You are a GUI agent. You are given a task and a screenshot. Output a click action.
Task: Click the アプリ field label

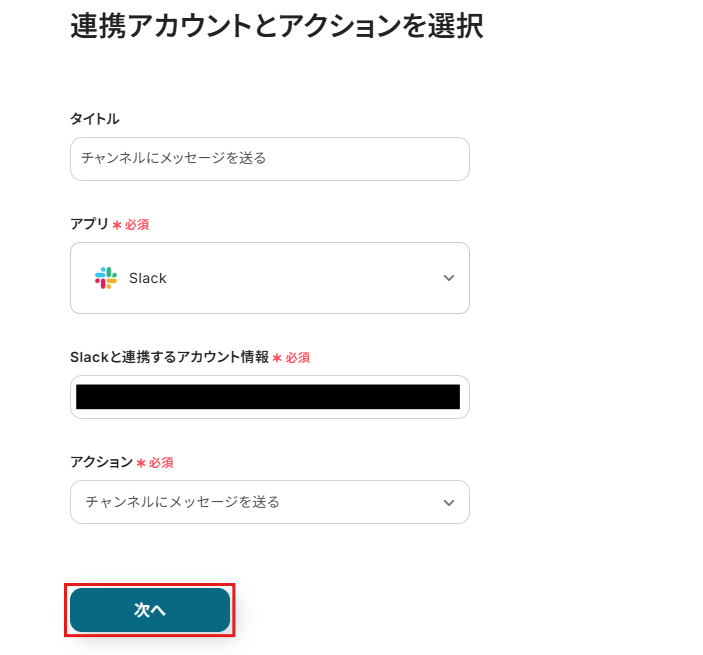coord(89,224)
